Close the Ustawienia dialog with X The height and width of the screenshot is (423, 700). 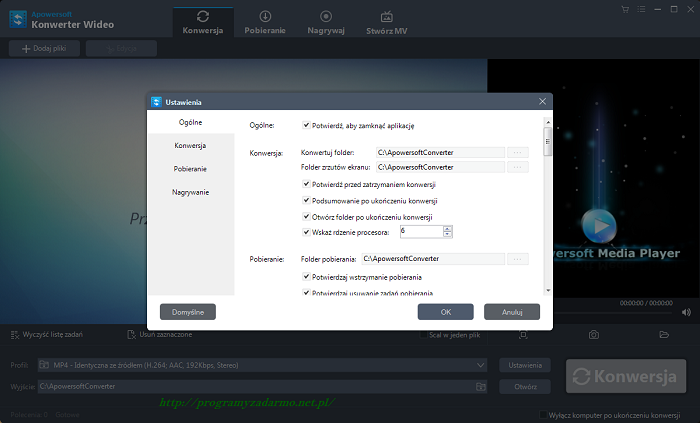pyautogui.click(x=543, y=101)
